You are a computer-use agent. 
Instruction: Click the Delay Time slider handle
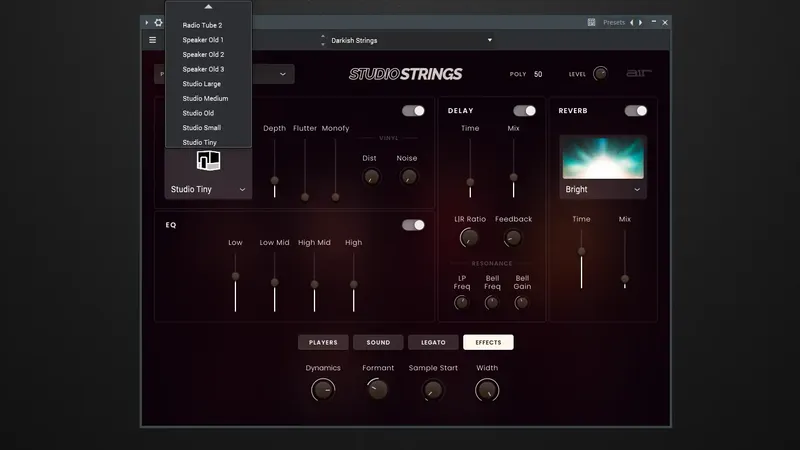point(470,182)
